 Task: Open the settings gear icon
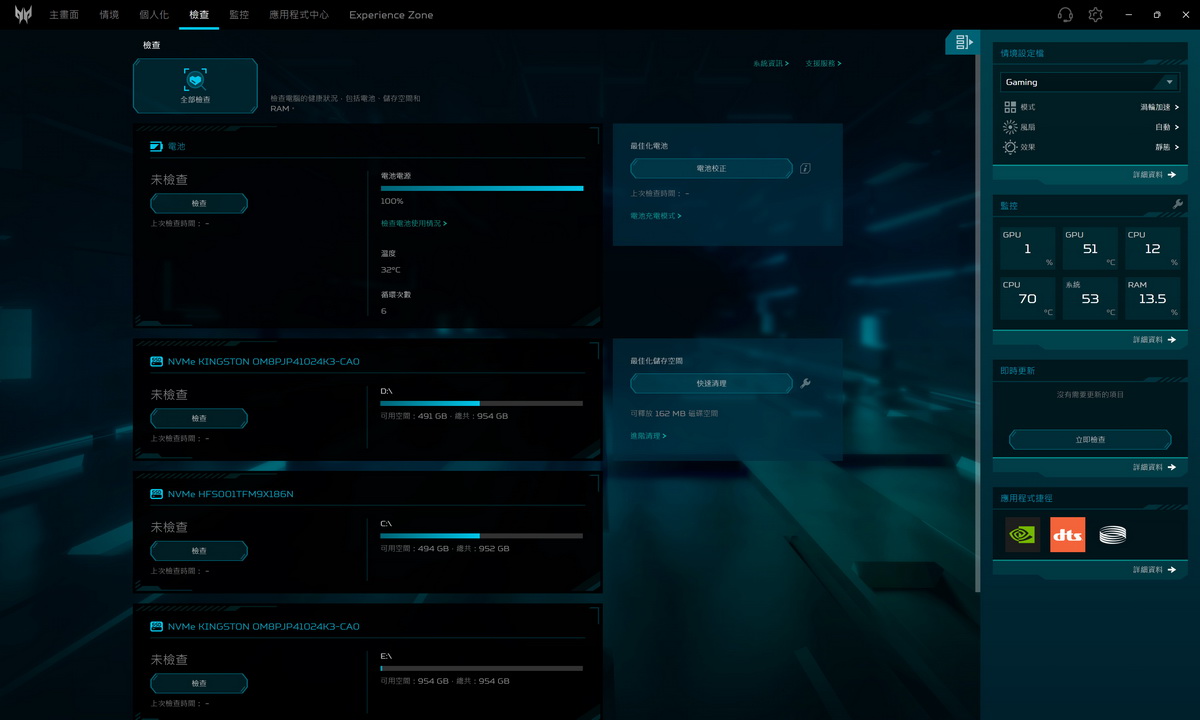pos(1095,15)
